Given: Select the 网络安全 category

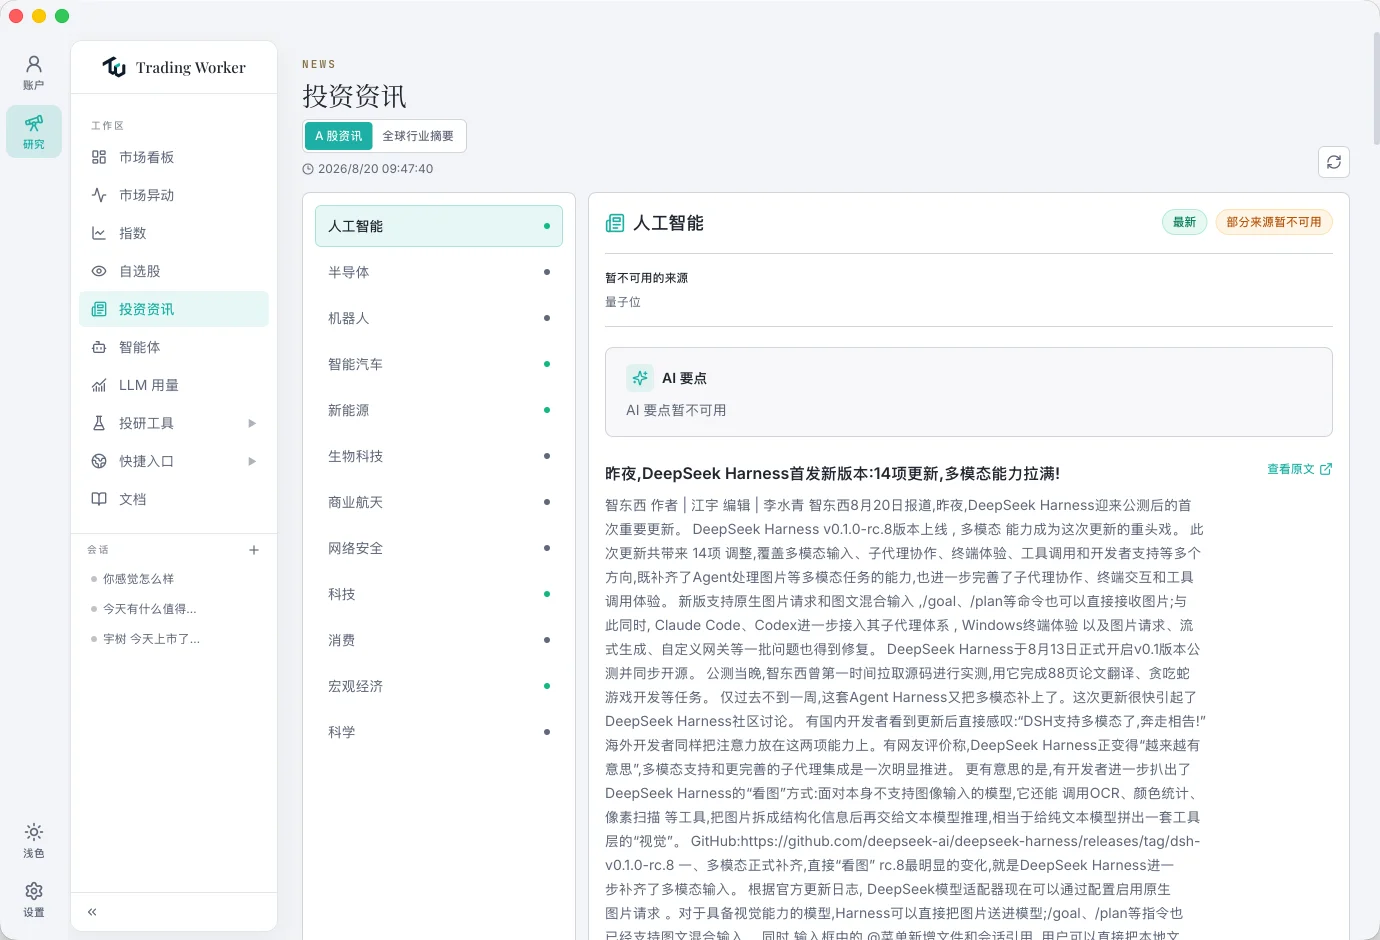Looking at the screenshot, I should [x=439, y=548].
